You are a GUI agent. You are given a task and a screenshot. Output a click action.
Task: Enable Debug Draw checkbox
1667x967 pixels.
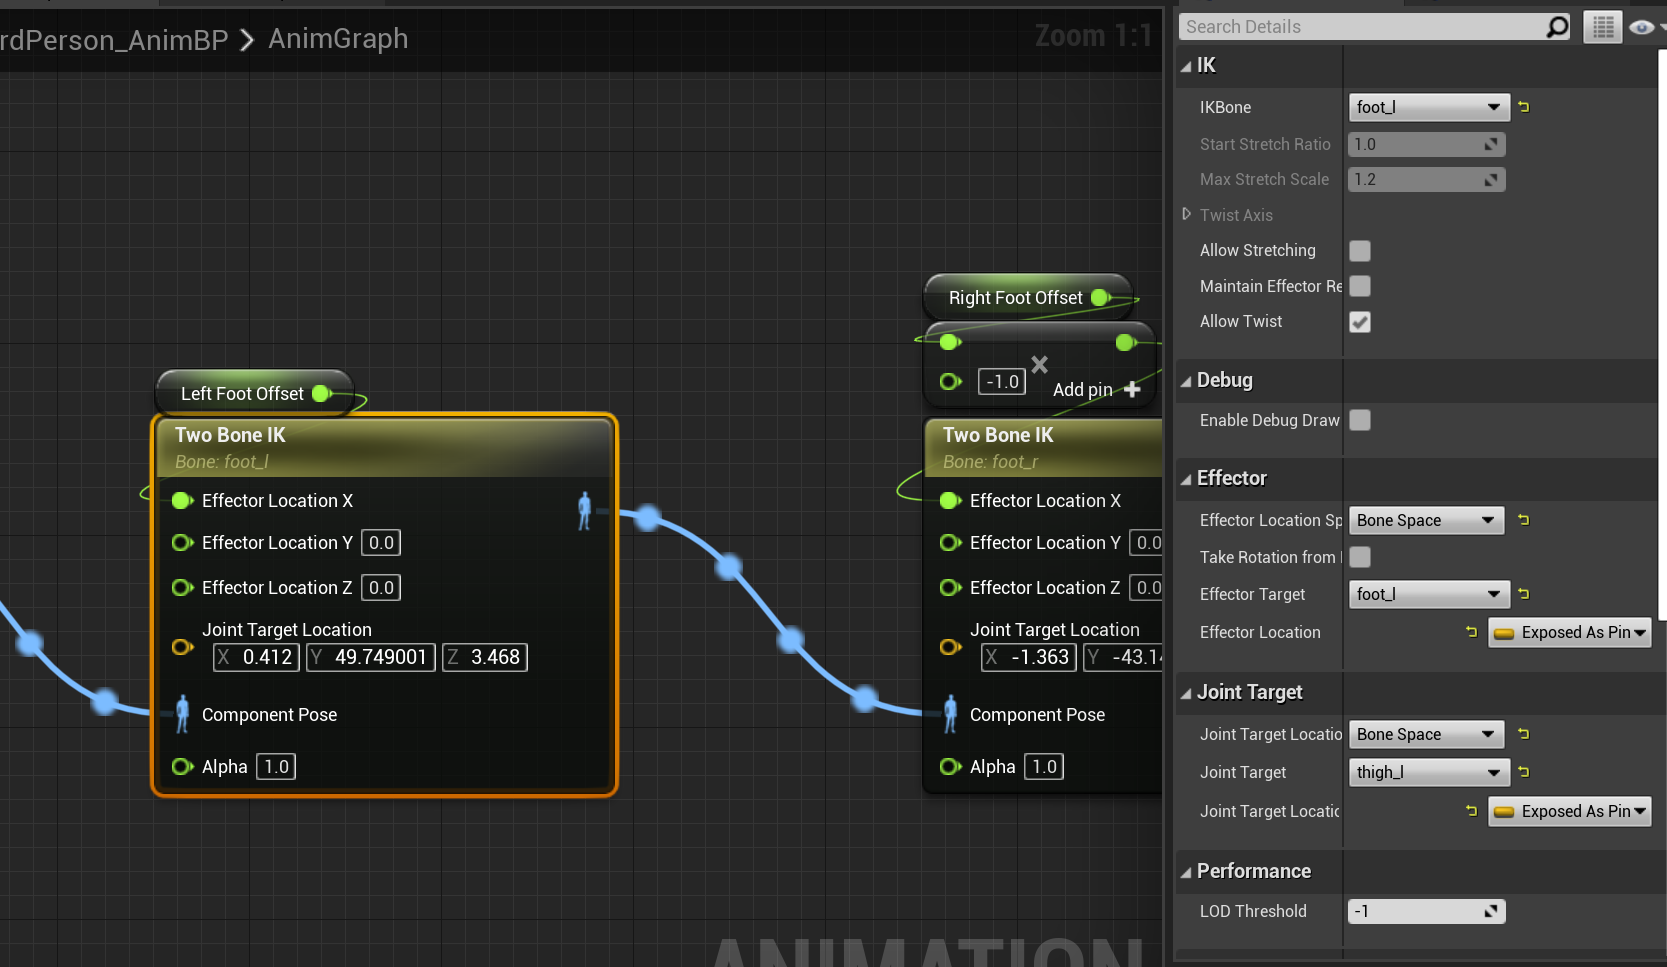1360,420
